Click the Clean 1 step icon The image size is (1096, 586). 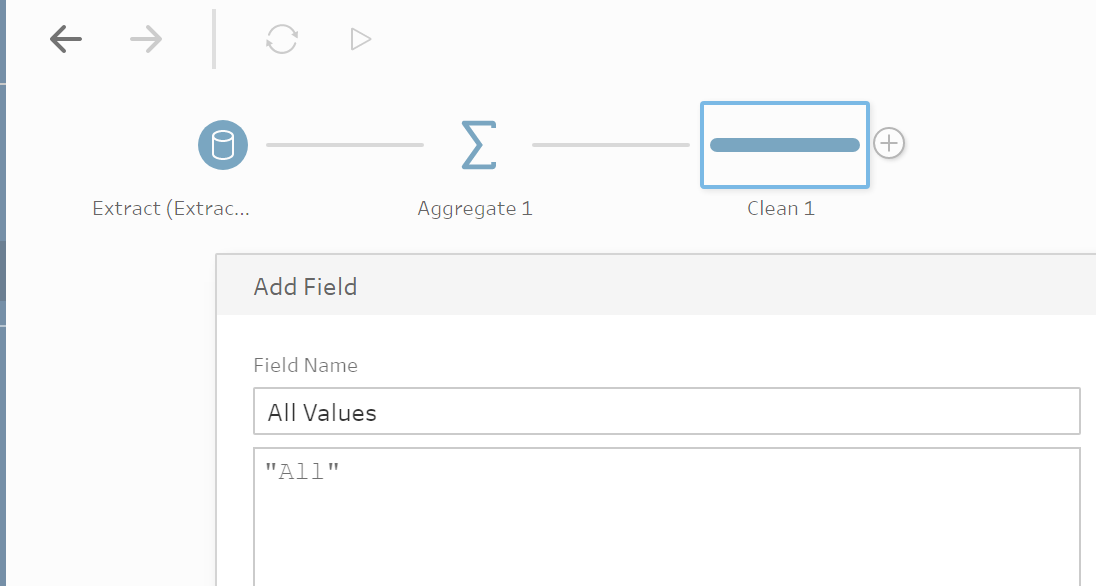click(783, 144)
